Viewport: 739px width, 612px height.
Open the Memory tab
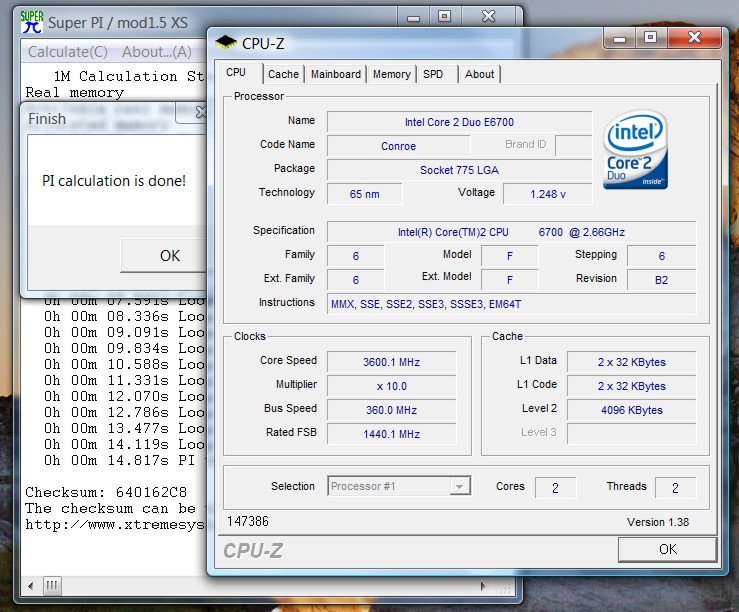[x=392, y=74]
